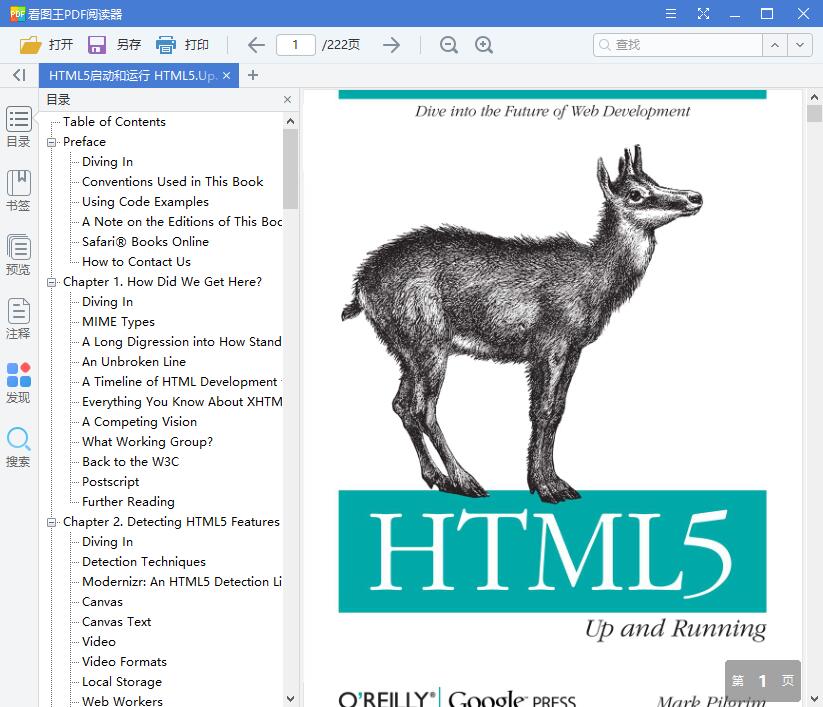Zoom out on the current page

click(x=449, y=45)
